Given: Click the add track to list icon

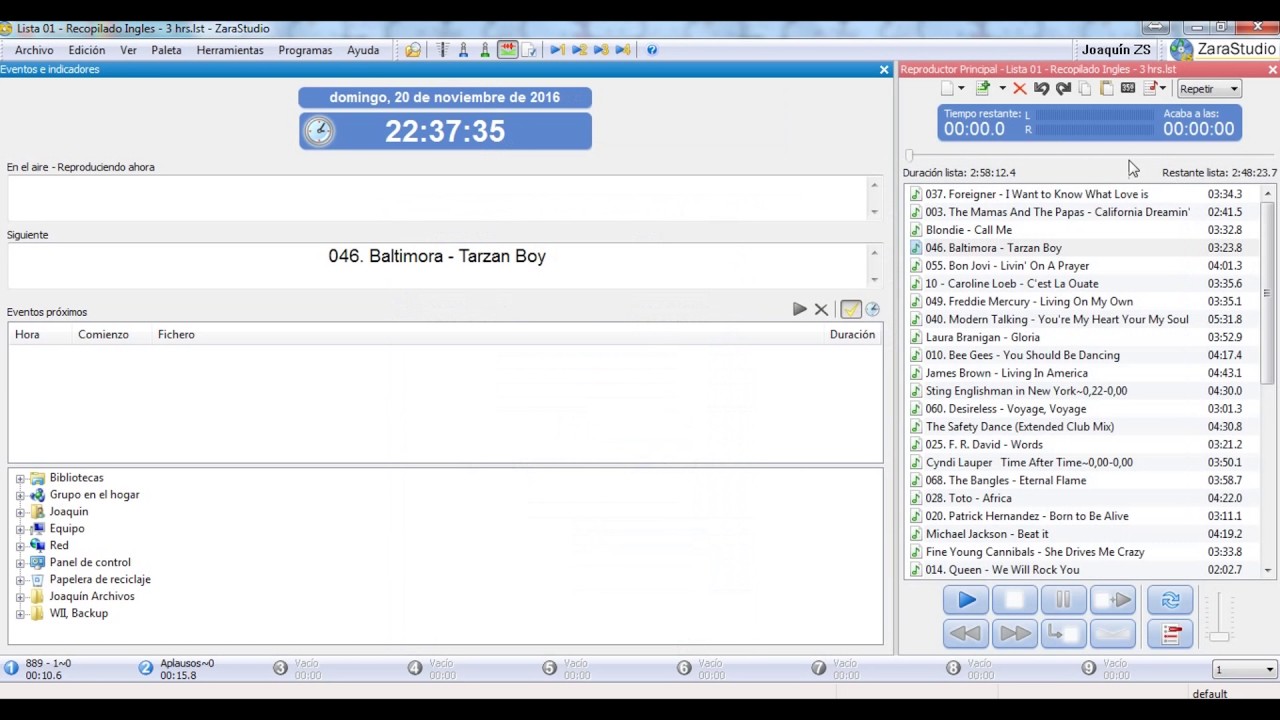Looking at the screenshot, I should coord(983,89).
